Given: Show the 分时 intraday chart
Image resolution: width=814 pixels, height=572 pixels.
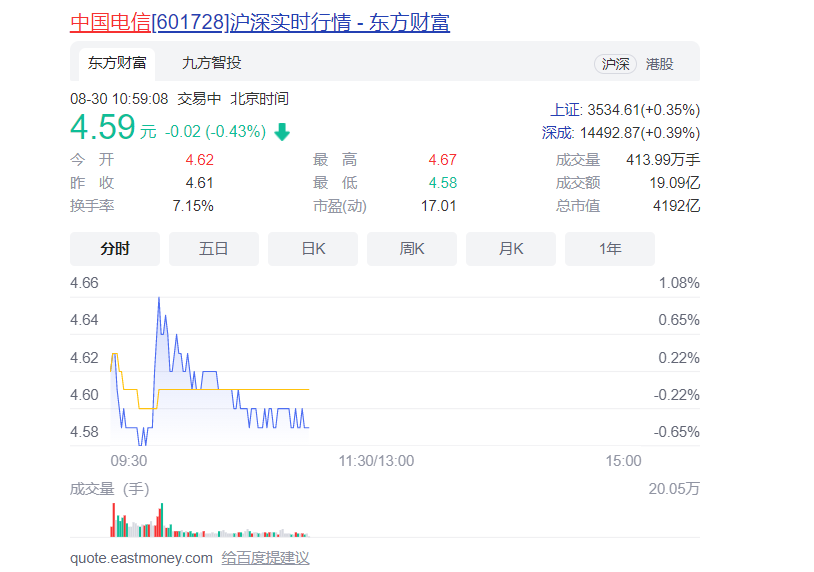Looking at the screenshot, I should pos(115,249).
